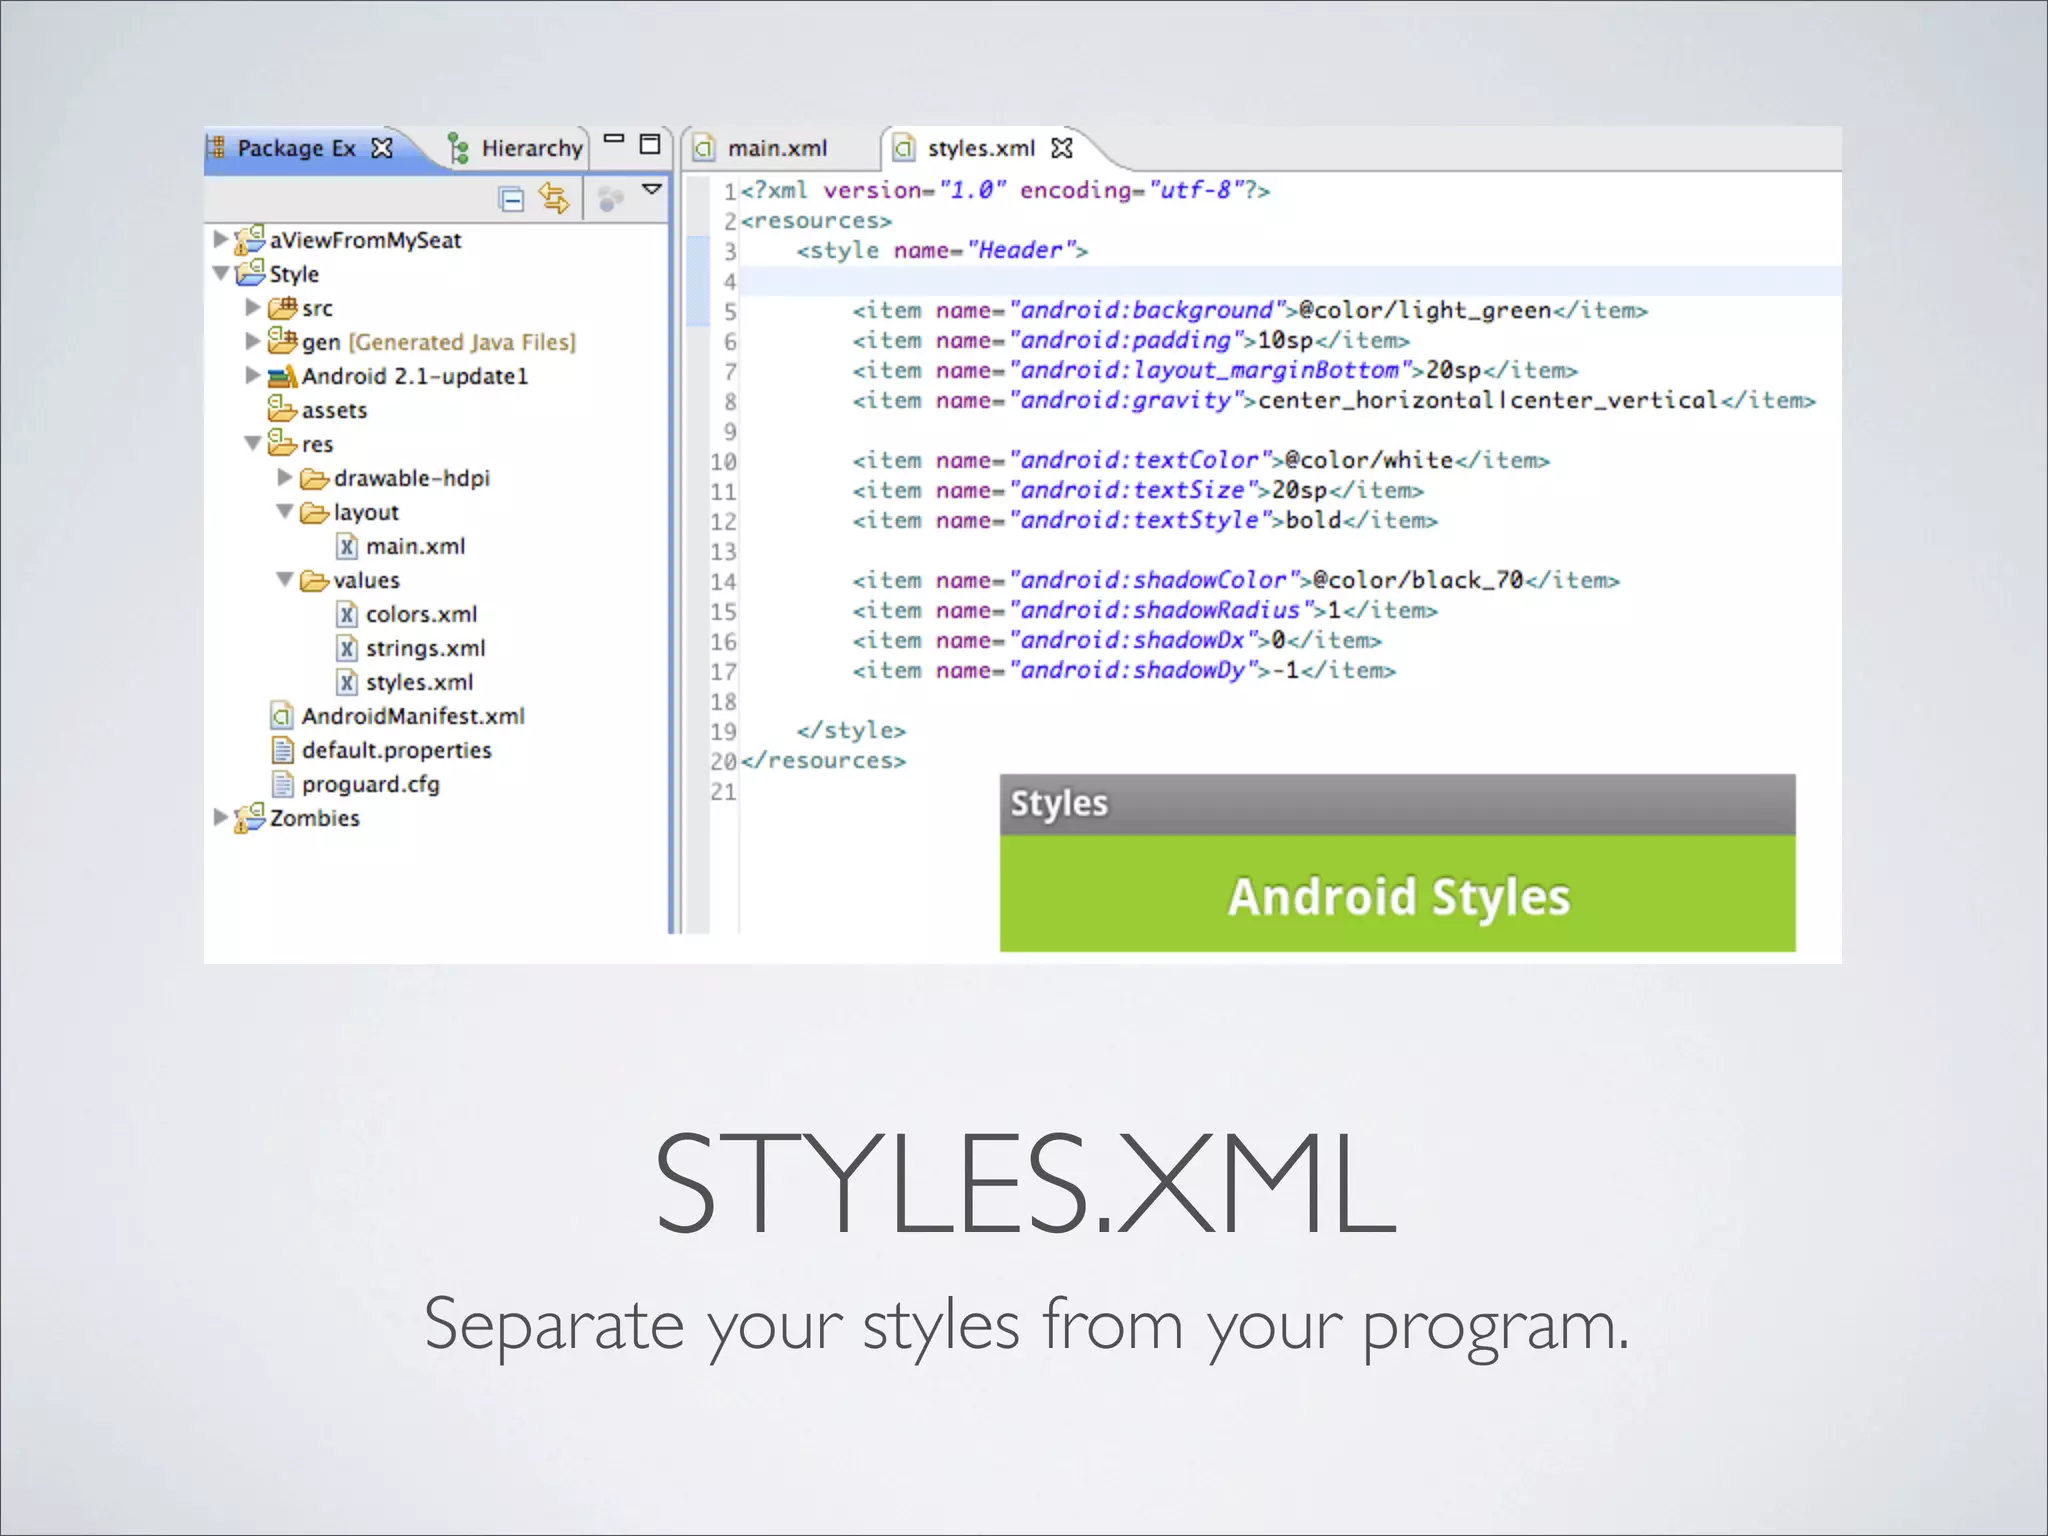
Task: Click the gen folder icon
Action: tap(283, 341)
